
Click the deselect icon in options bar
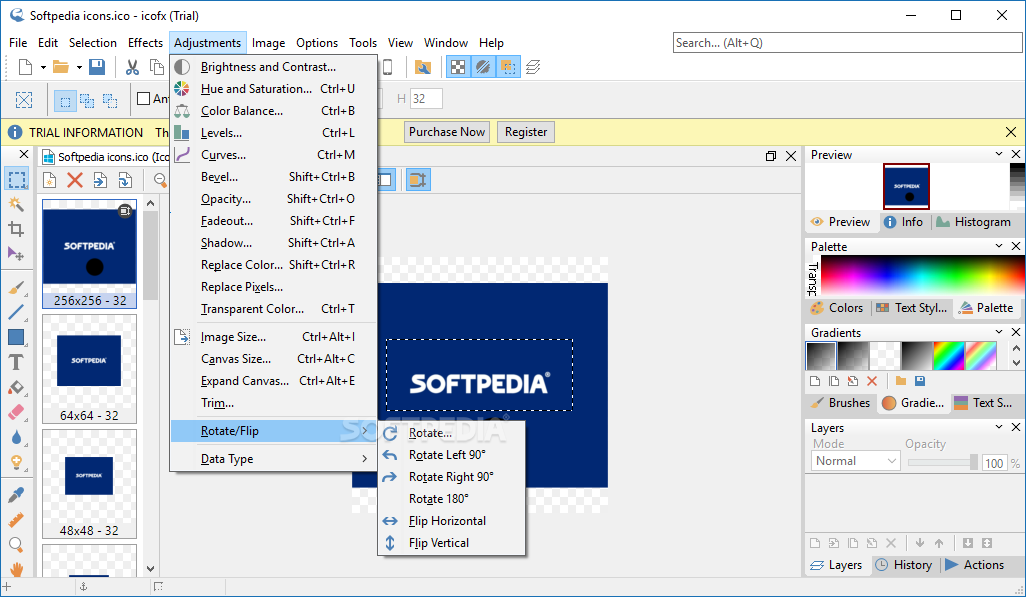point(24,100)
